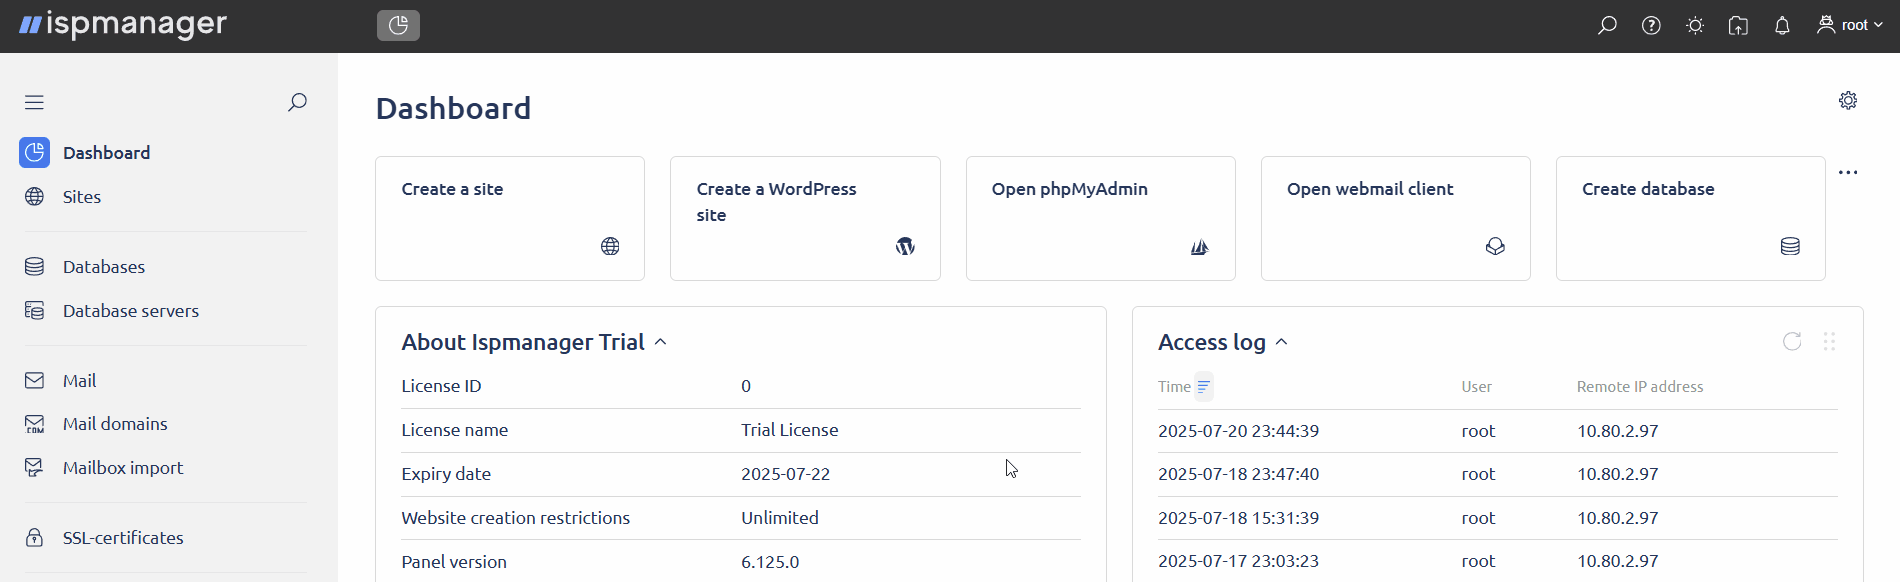Toggle the light/dark theme sun icon

tap(1695, 25)
